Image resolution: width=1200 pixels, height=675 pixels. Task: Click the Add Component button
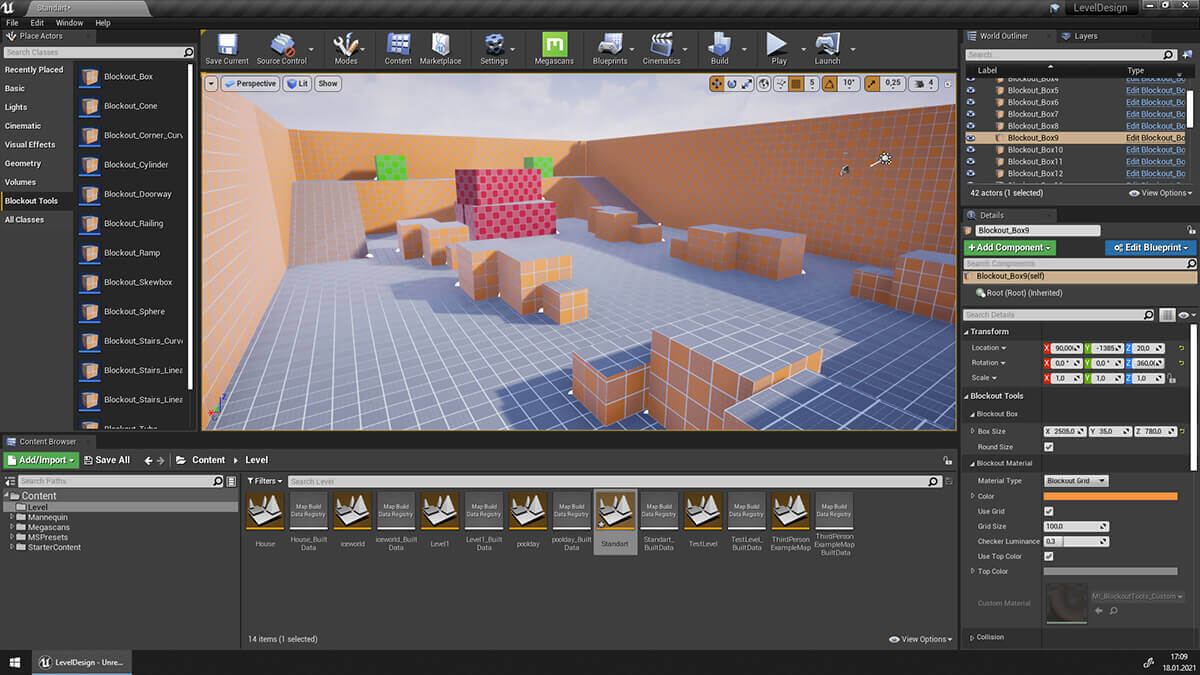click(1010, 247)
